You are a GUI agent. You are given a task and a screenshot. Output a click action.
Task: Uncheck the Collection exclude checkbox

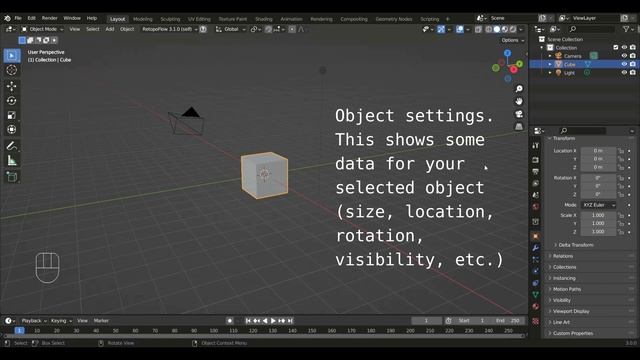[x=616, y=47]
